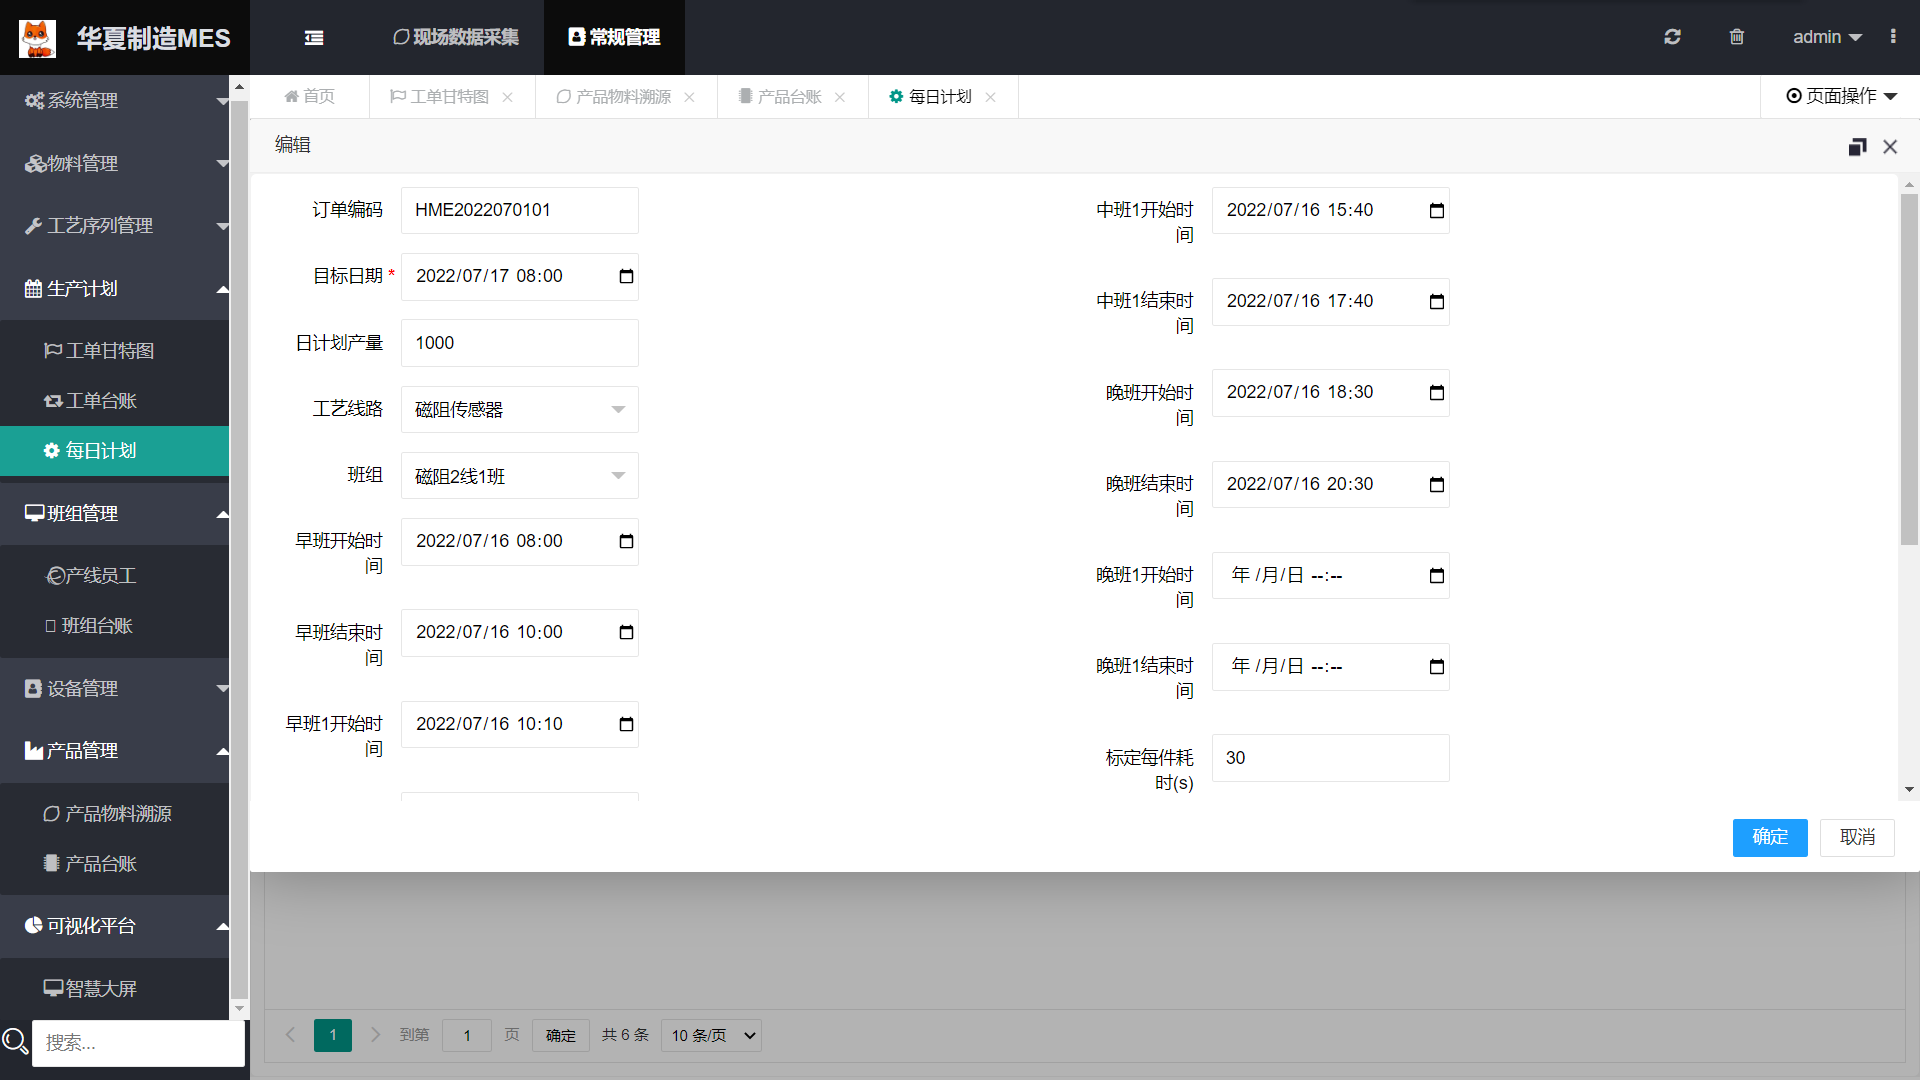This screenshot has width=1920, height=1080.
Task: Open 班组台账 in the sidebar
Action: click(x=115, y=626)
